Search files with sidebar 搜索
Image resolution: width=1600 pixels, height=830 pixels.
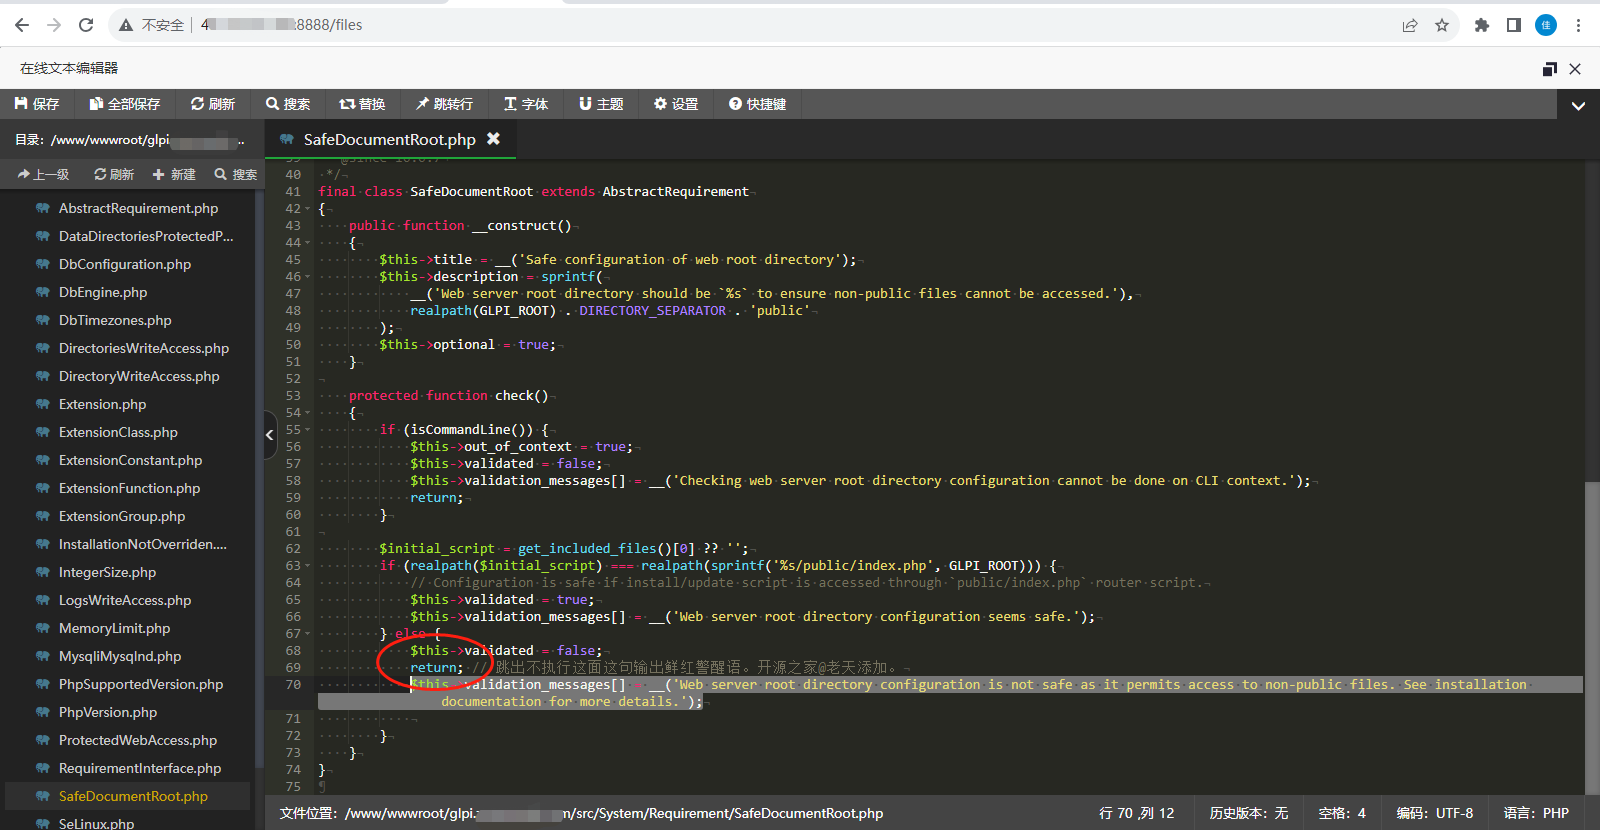236,174
